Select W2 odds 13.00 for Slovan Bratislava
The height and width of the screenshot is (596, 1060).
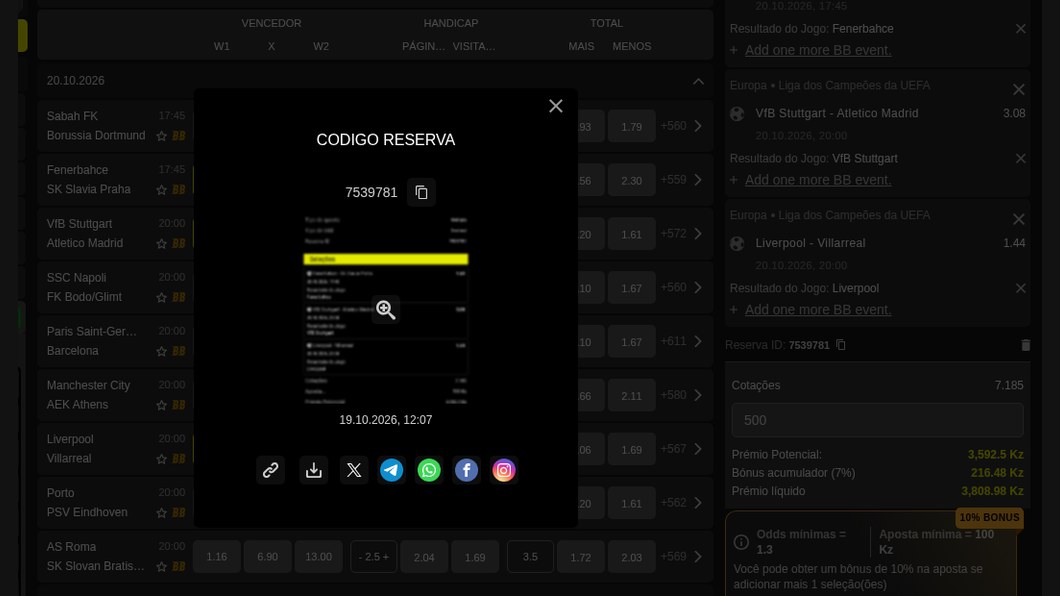(x=318, y=557)
